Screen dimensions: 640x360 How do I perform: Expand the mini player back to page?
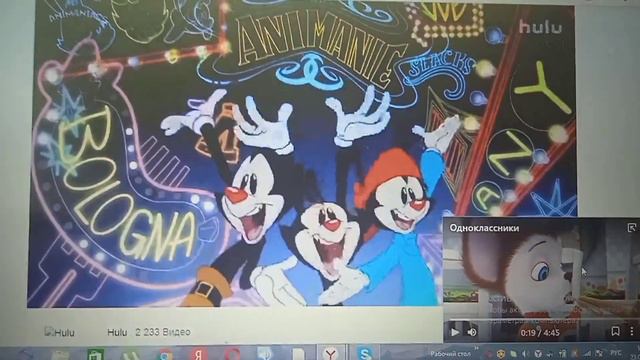pyautogui.click(x=632, y=228)
